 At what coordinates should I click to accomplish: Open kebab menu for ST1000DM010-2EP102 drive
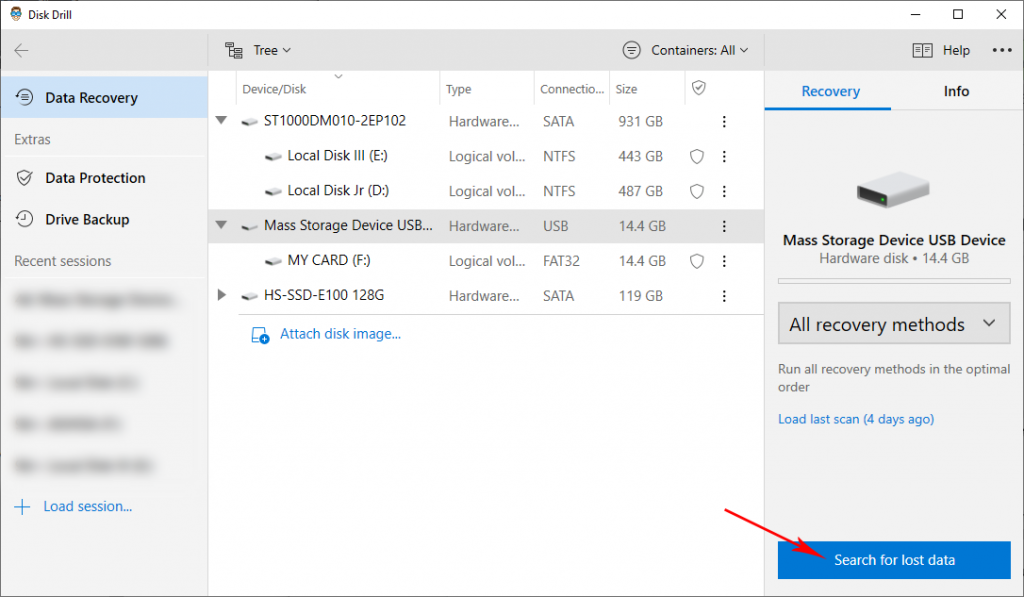(x=724, y=121)
